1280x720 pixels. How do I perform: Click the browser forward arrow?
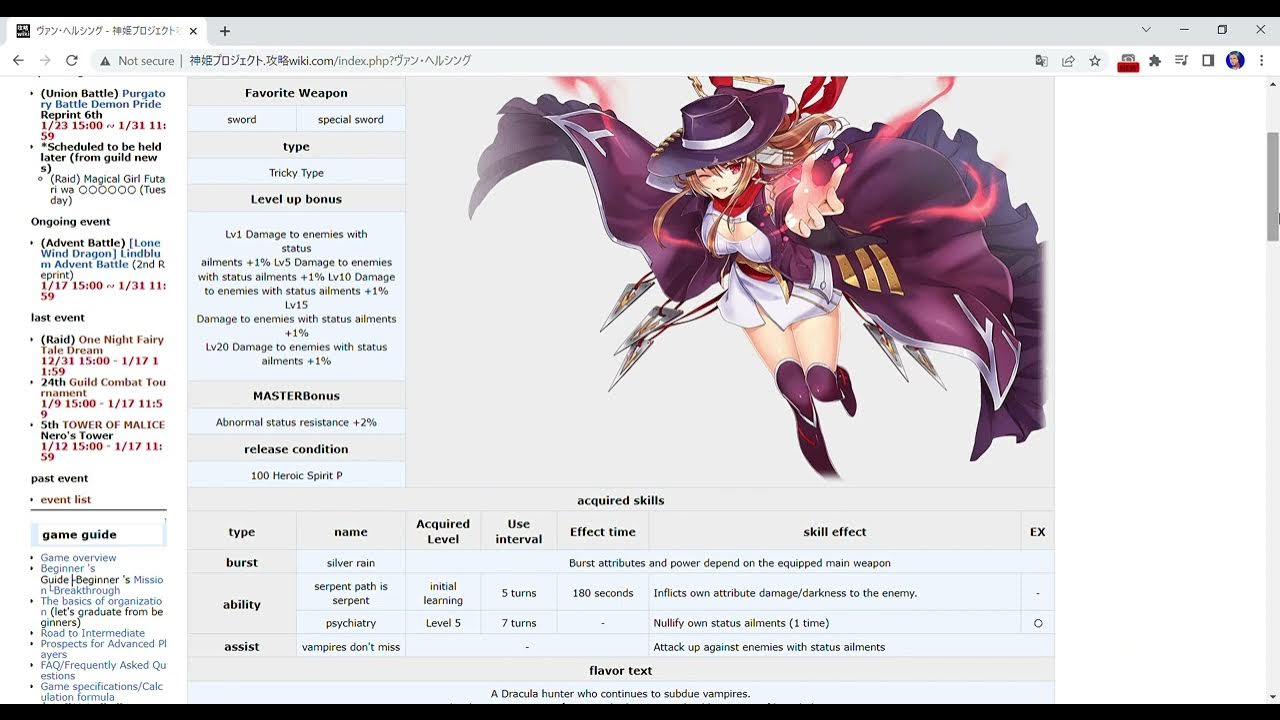point(45,61)
